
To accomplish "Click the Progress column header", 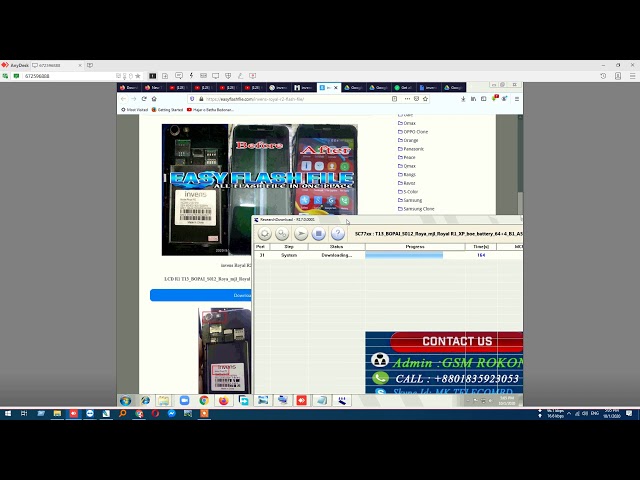I will tap(415, 247).
